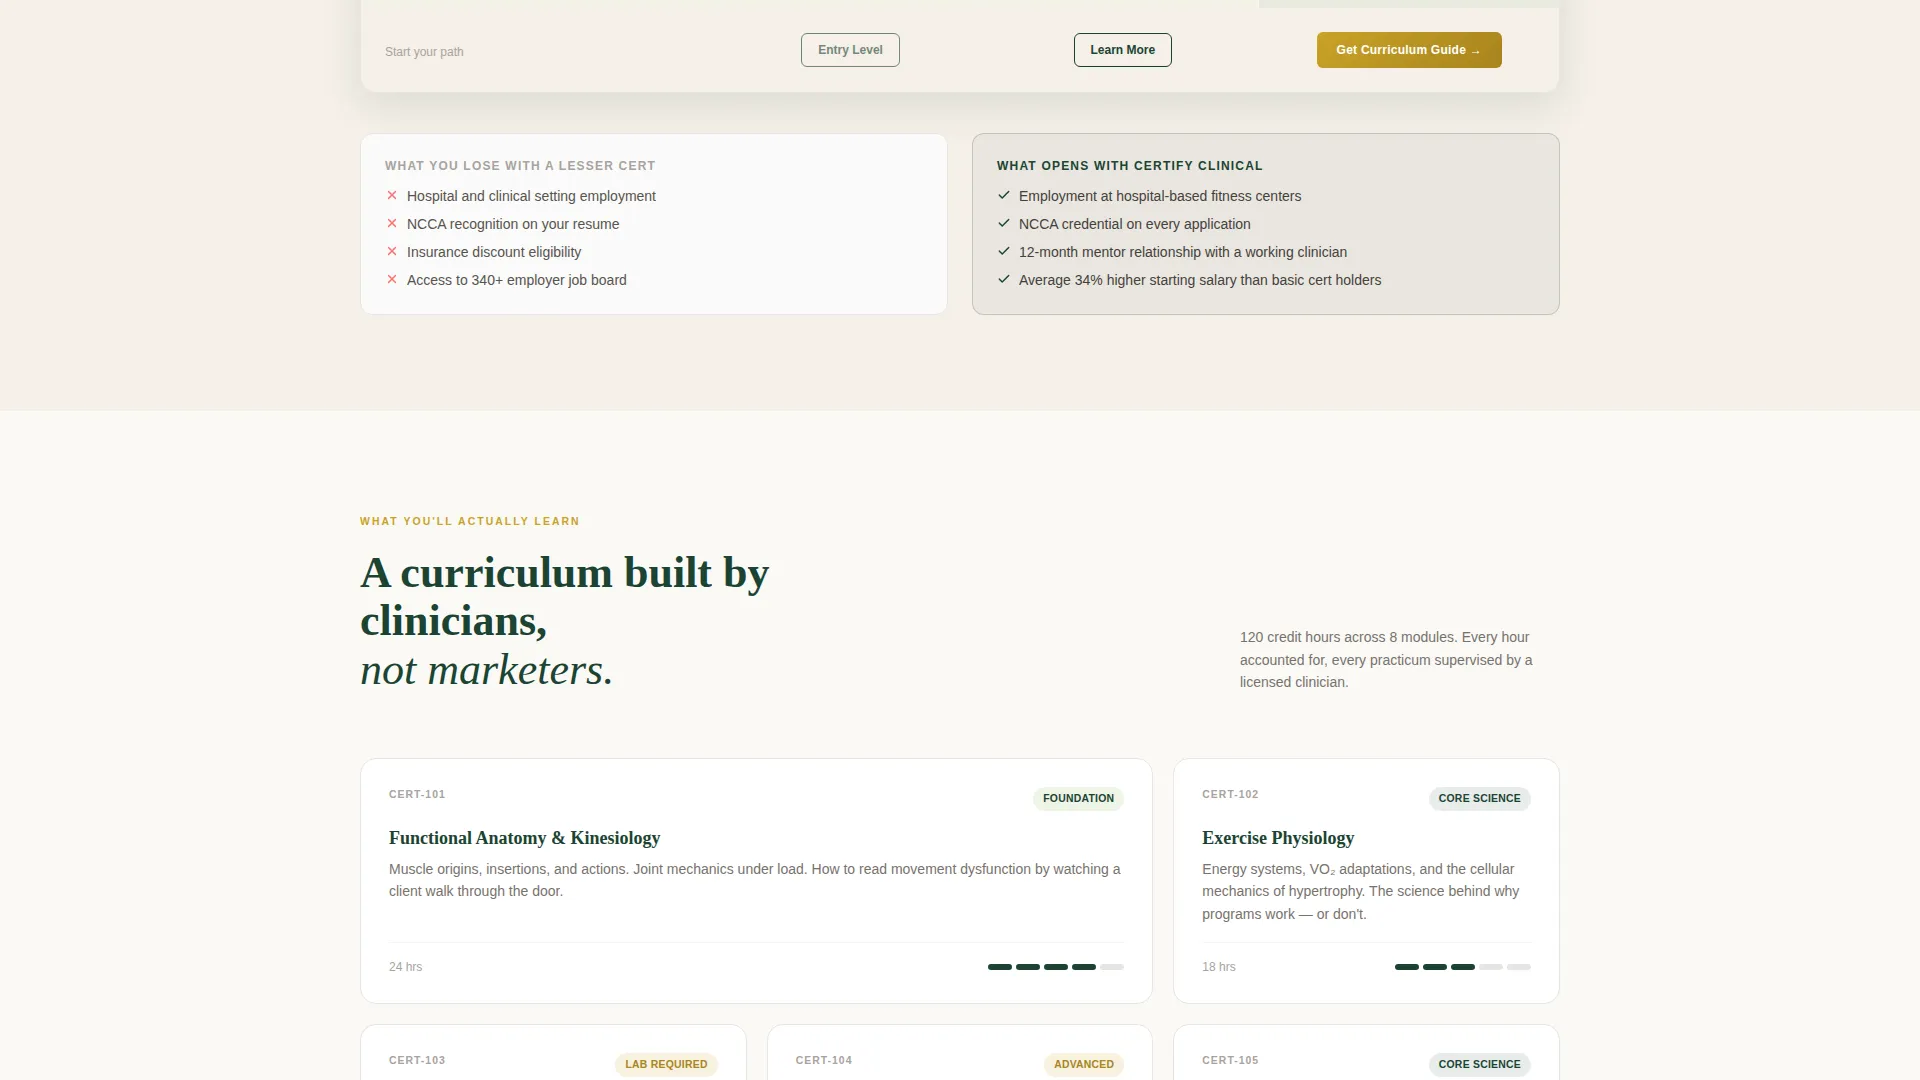Open the Functional Anatomy & Kinesiology module title
Image resolution: width=1920 pixels, height=1080 pixels.
(x=524, y=838)
